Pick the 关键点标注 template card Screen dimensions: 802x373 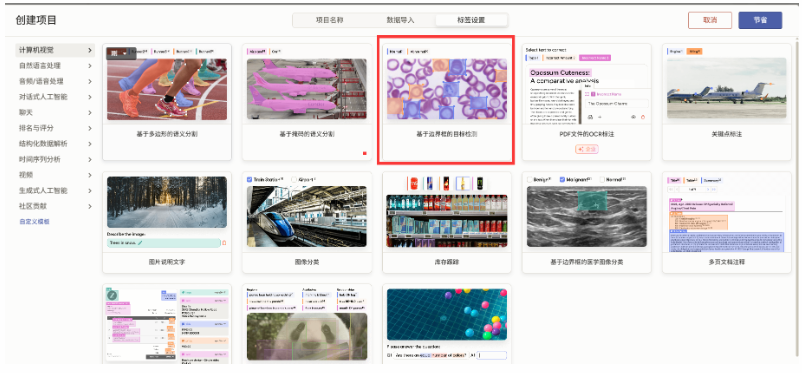[726, 102]
